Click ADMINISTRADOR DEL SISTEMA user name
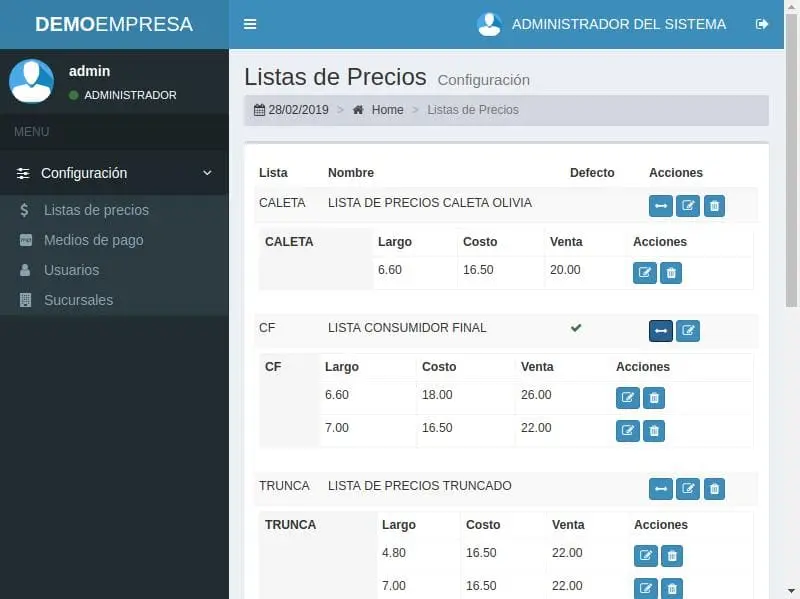800x599 pixels. (x=618, y=24)
